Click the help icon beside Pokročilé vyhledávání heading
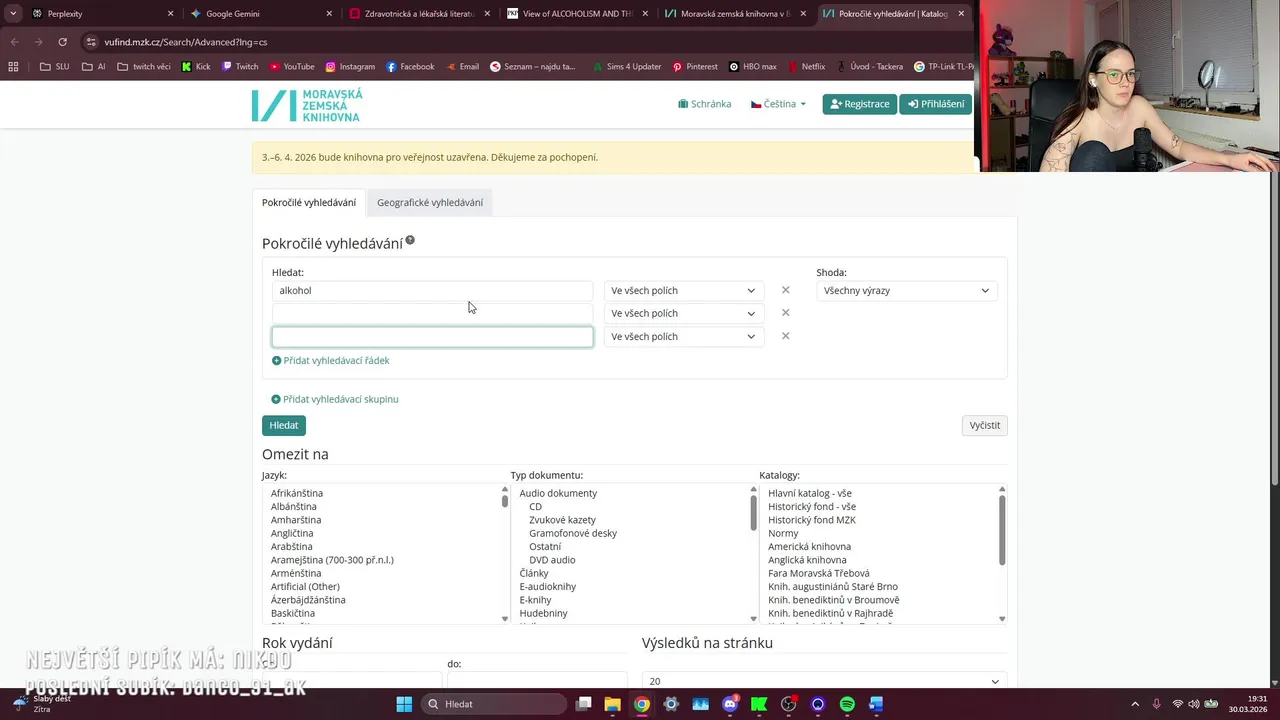1280x720 pixels. coord(410,241)
